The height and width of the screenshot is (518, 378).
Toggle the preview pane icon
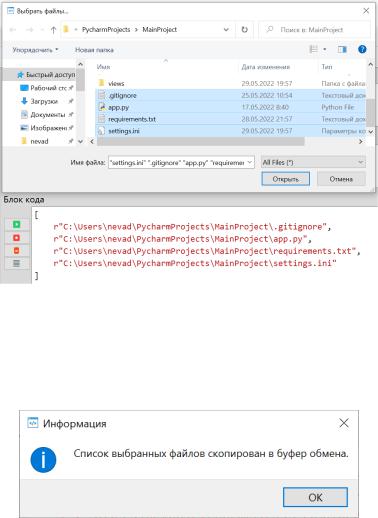tap(342, 50)
